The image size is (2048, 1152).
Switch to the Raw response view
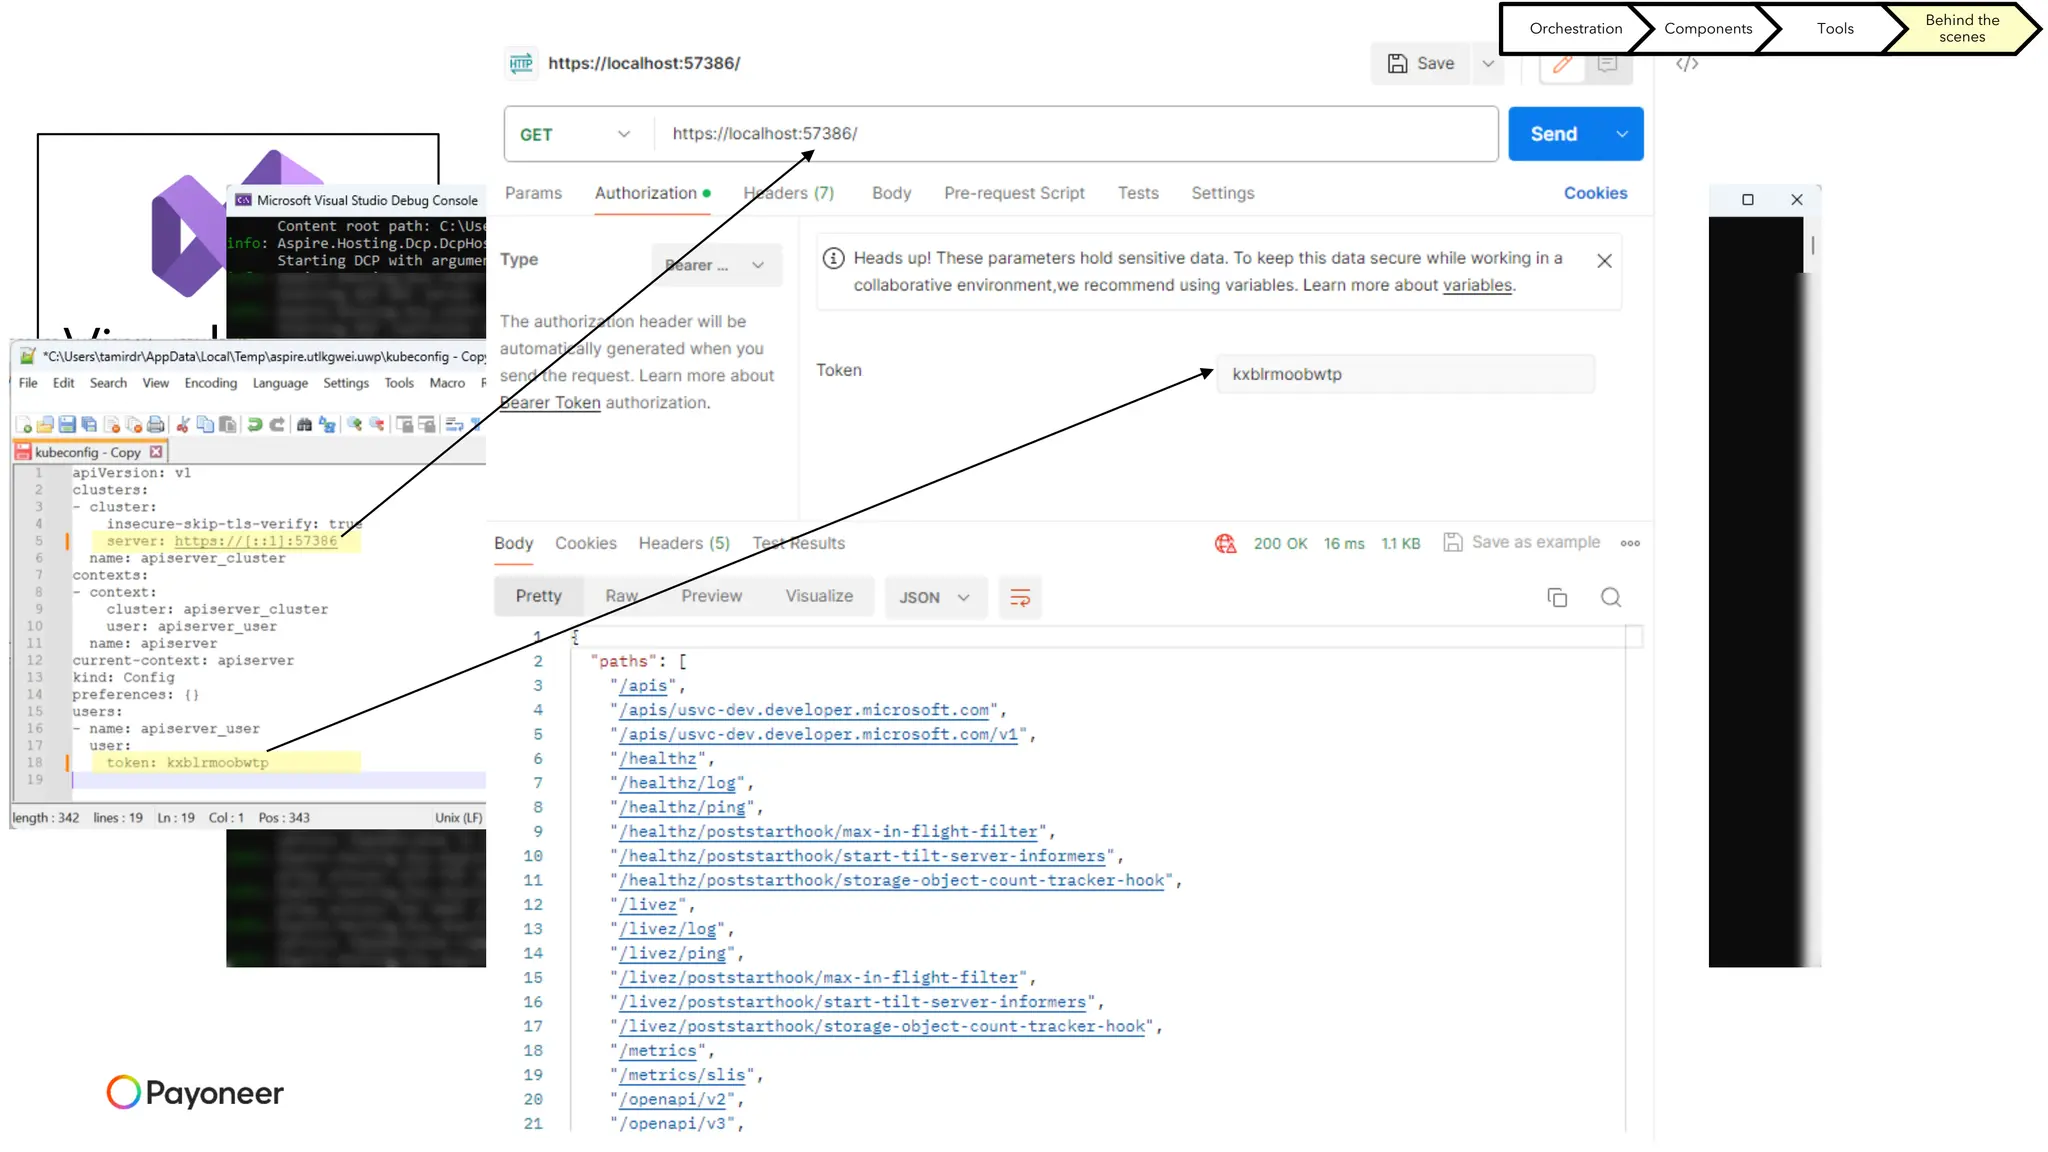pyautogui.click(x=621, y=596)
